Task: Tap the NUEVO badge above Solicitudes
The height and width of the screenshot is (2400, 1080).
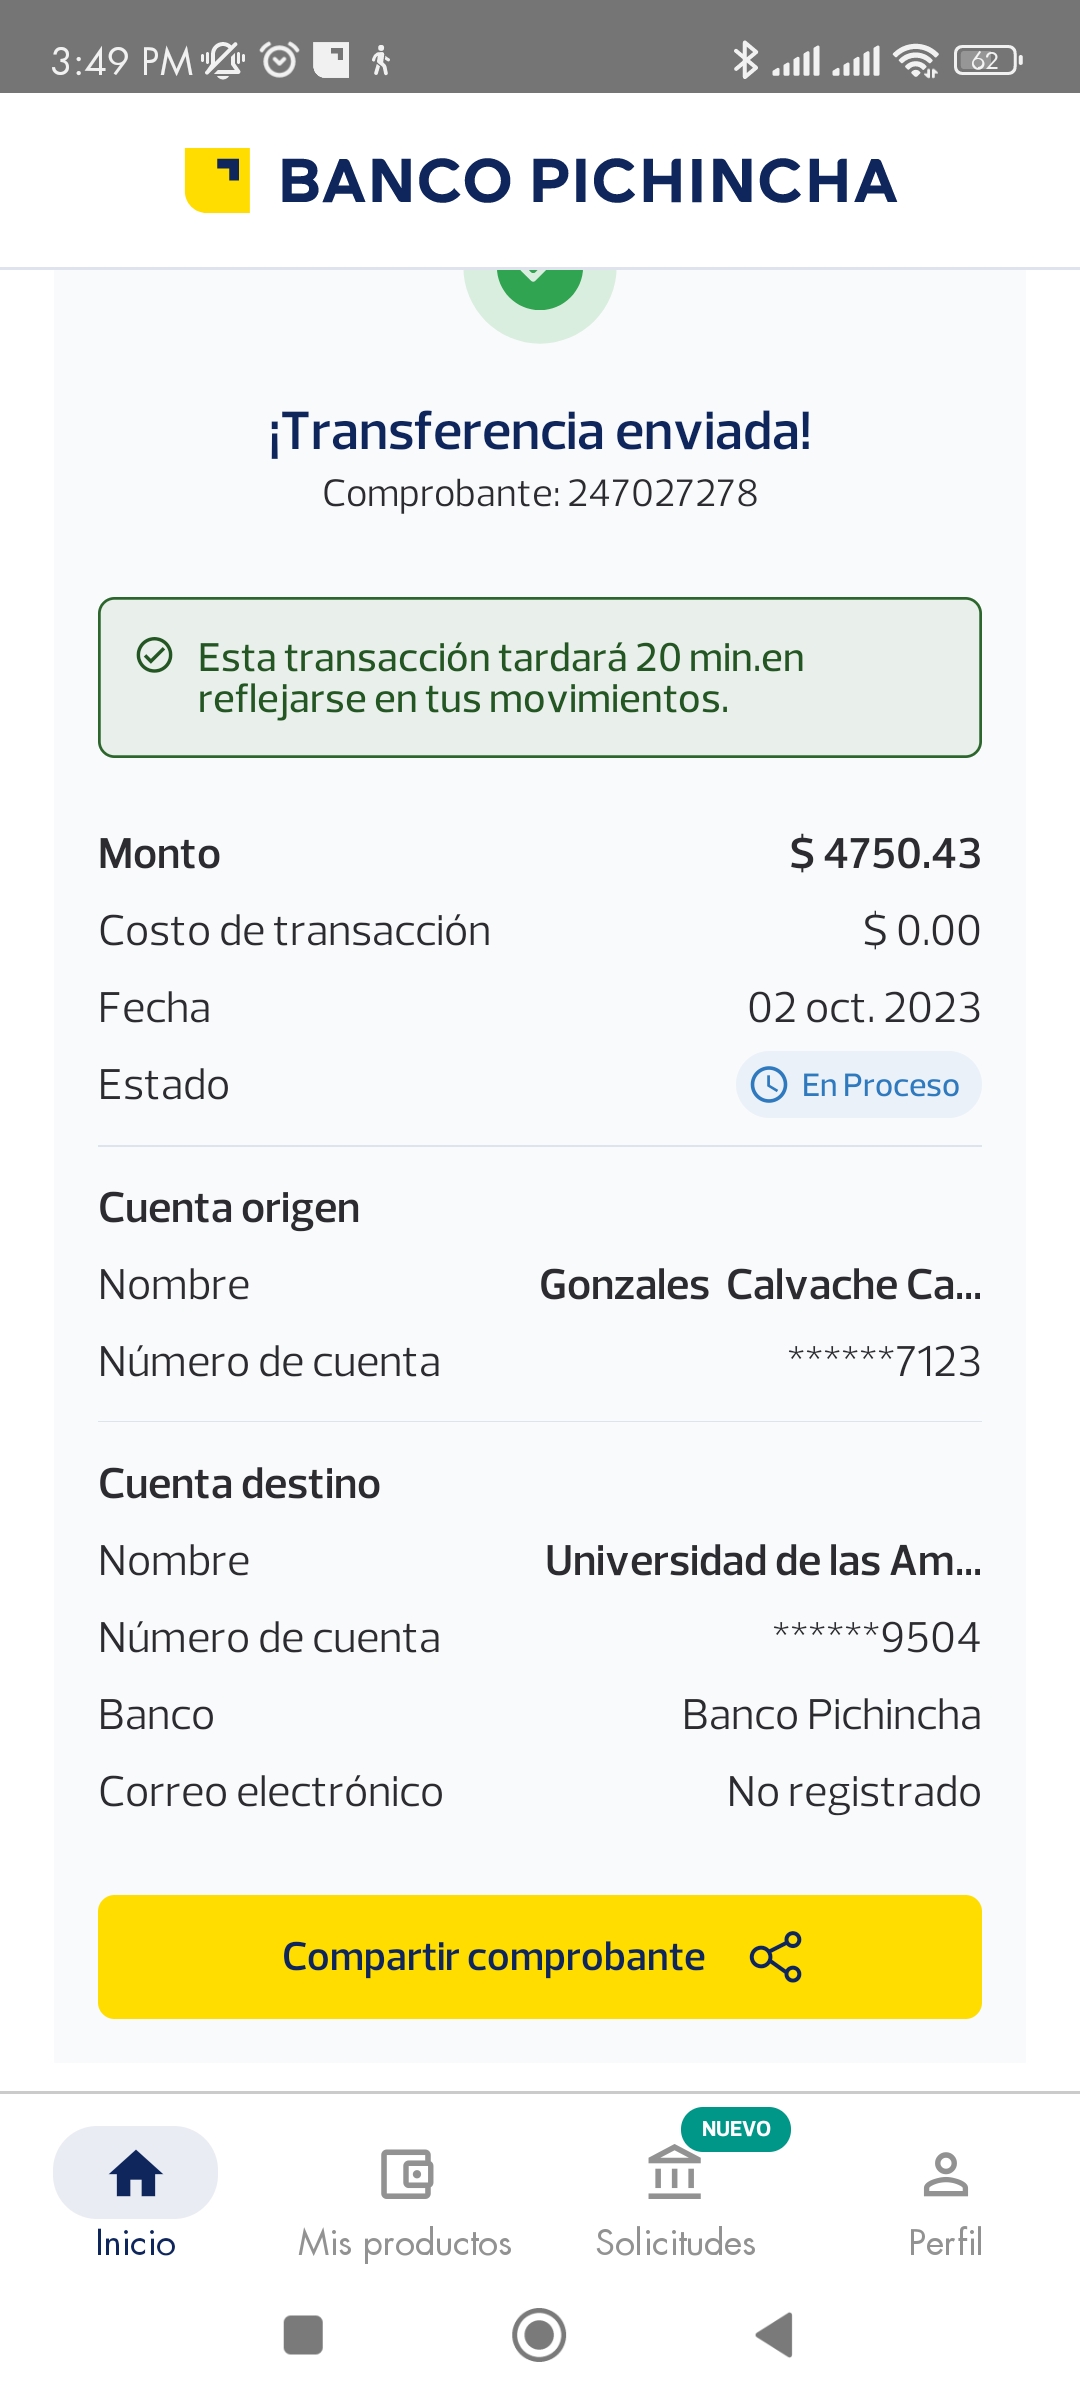Action: (x=736, y=2129)
